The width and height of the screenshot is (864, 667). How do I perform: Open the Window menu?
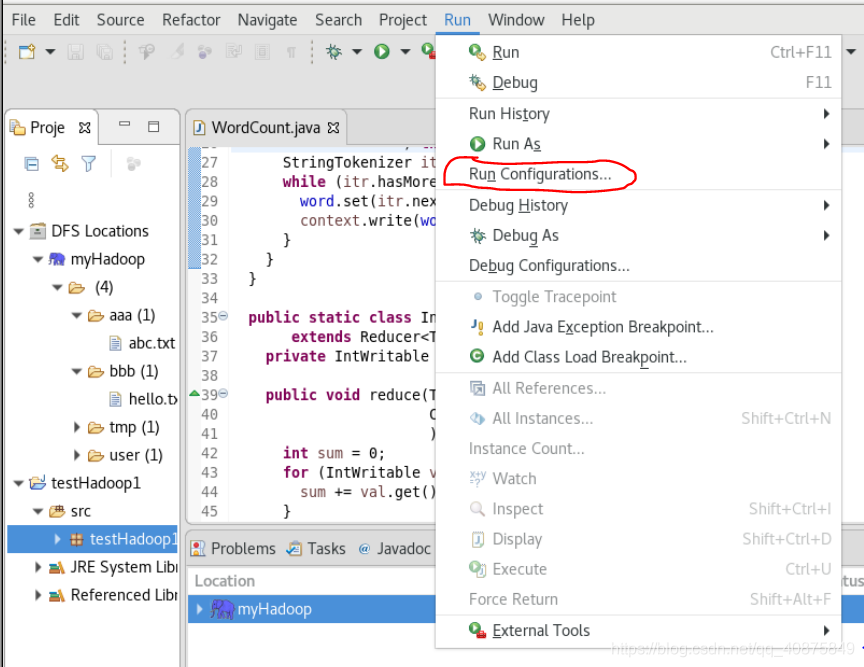tap(516, 19)
